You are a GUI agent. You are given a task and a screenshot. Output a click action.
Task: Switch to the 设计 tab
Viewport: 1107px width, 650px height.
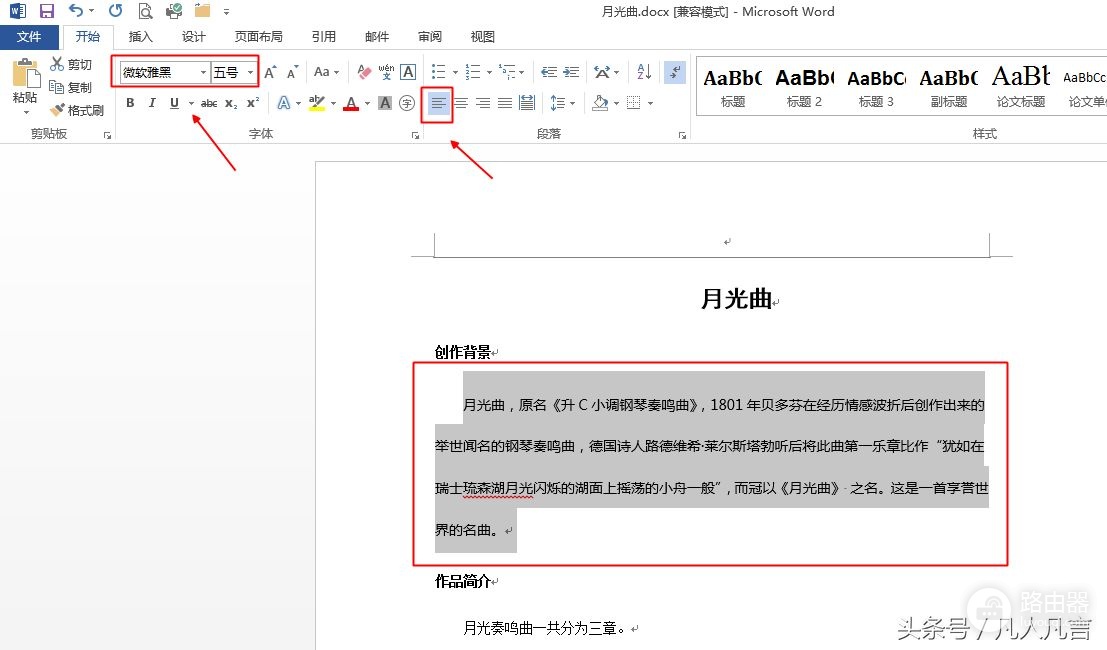point(193,37)
